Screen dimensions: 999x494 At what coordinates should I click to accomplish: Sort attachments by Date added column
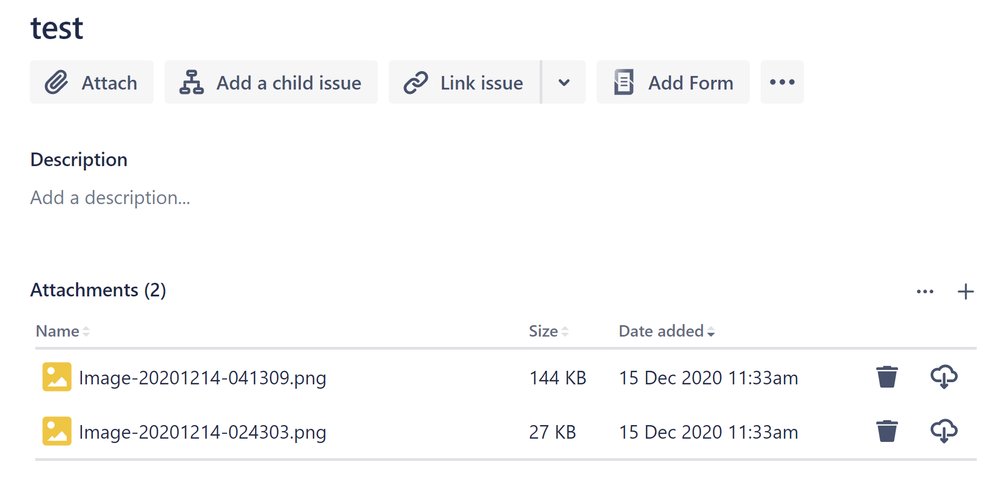(x=666, y=331)
